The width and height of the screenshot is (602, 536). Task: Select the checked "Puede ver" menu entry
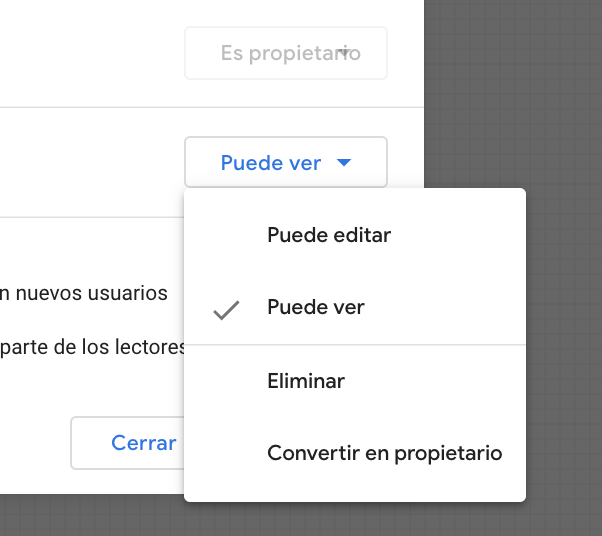pyautogui.click(x=316, y=308)
